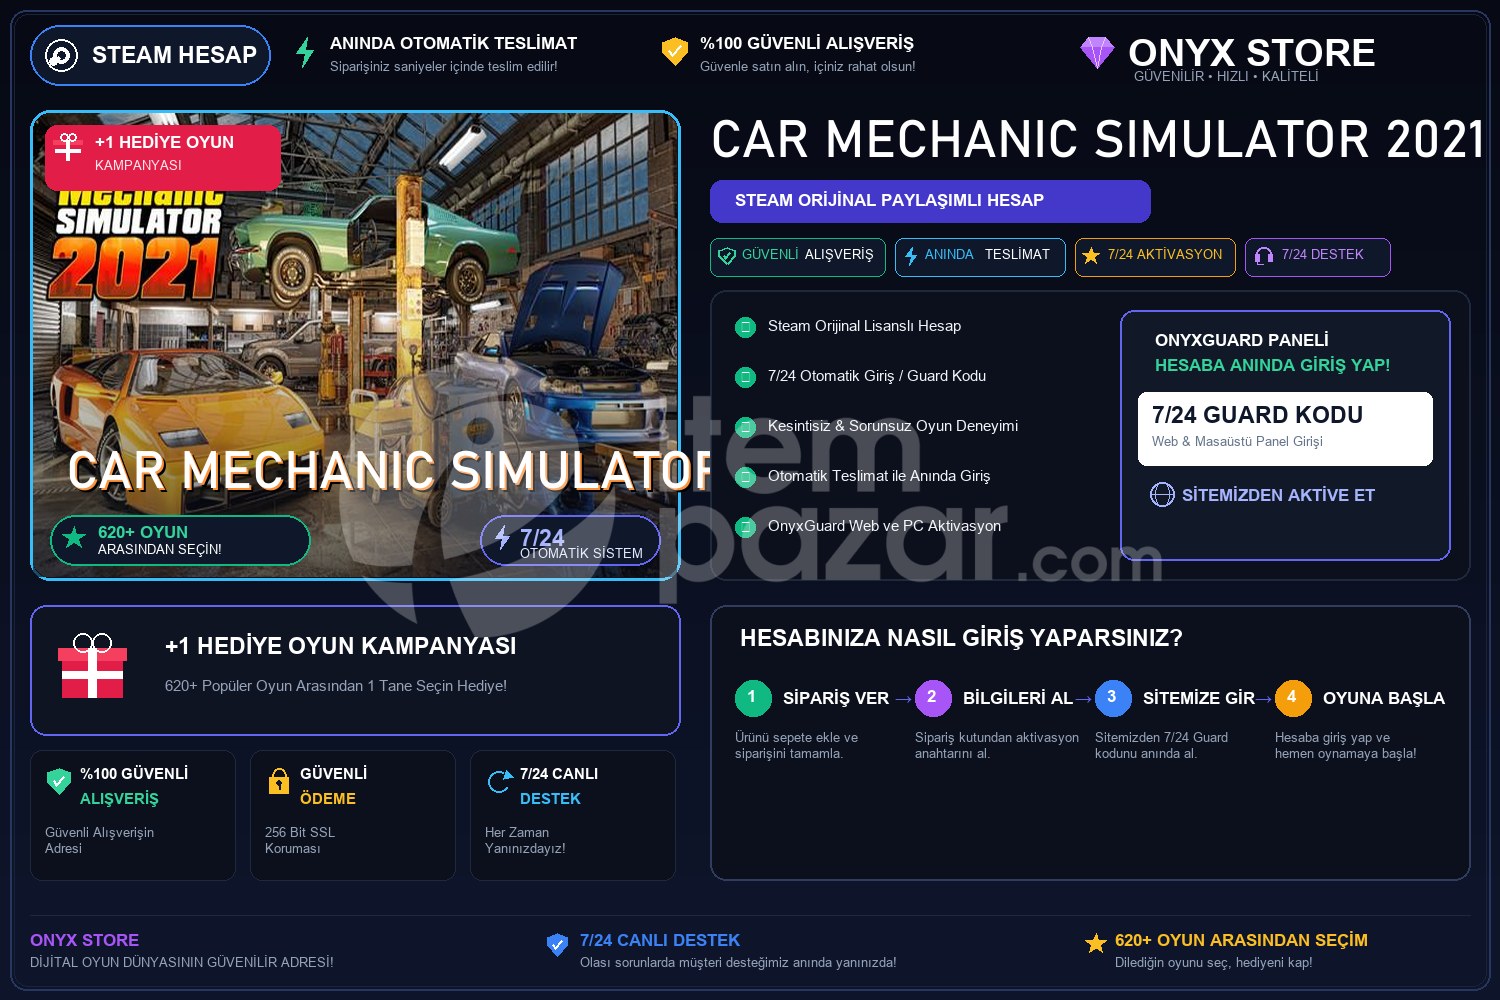Click the CAR MECHANIC SIMULATOR 2021 heading
The width and height of the screenshot is (1500, 1000).
tap(1097, 139)
